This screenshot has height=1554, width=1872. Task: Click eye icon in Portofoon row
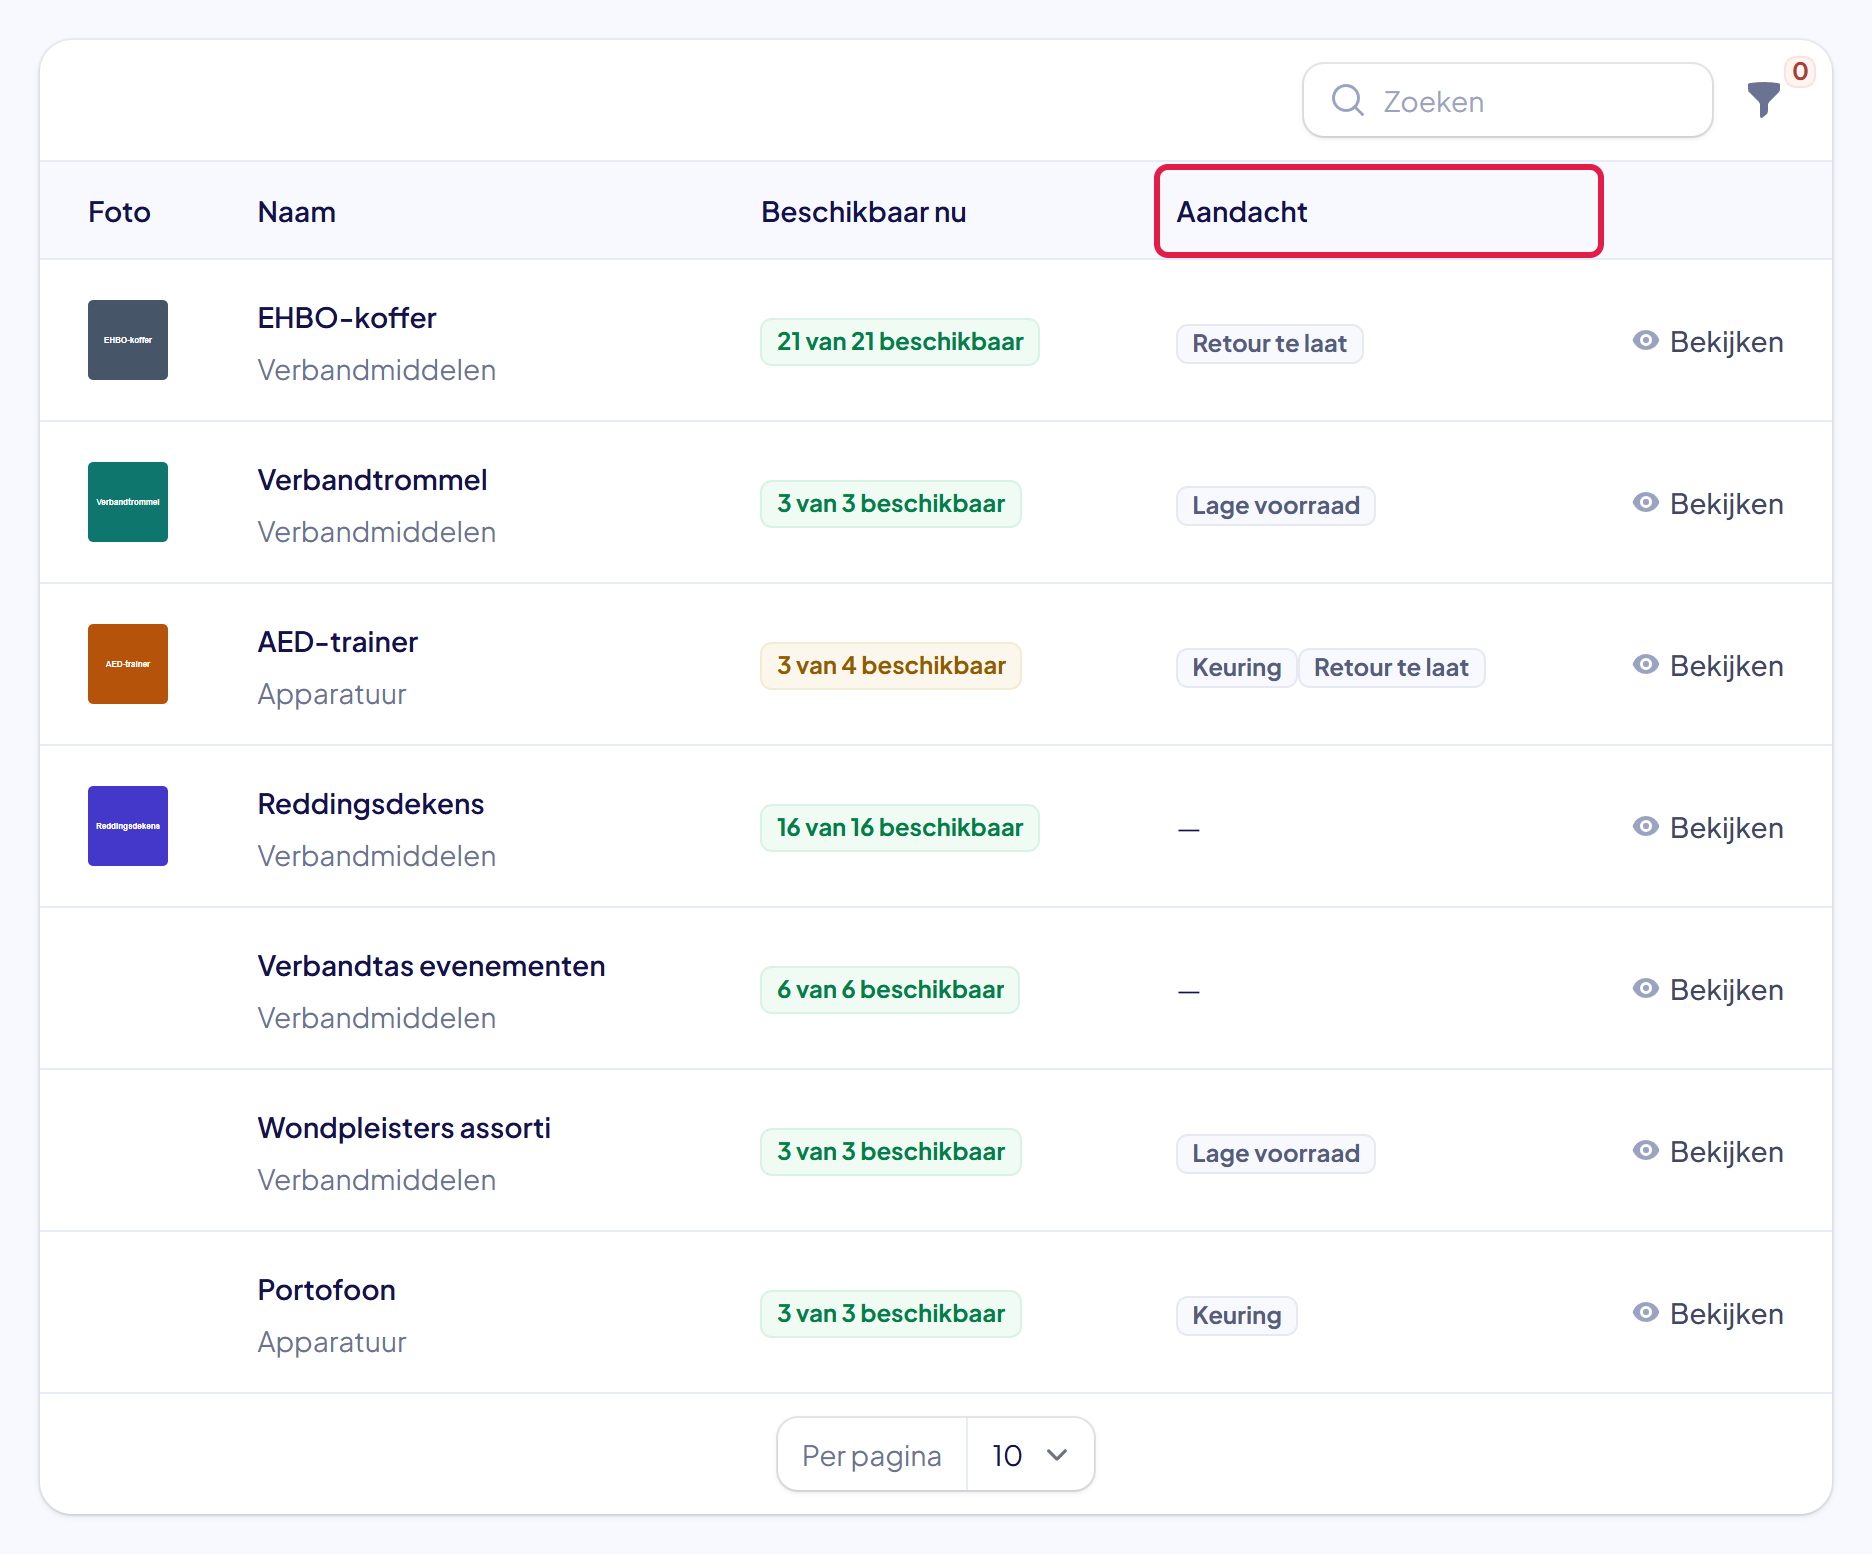[x=1645, y=1313]
